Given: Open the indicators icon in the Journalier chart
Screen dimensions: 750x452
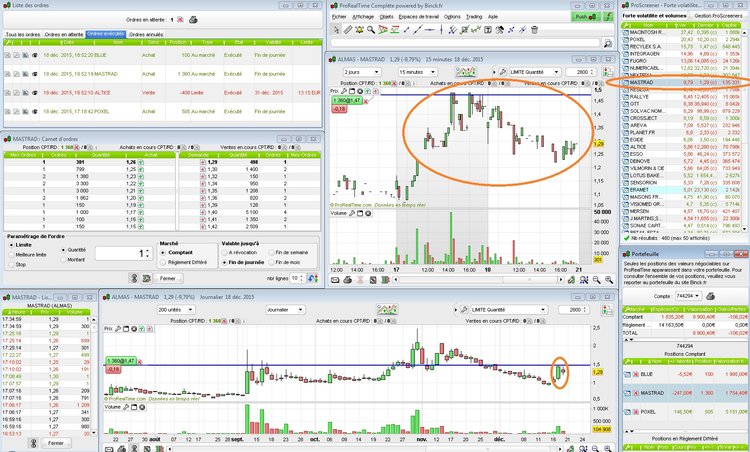Looking at the screenshot, I should pyautogui.click(x=386, y=309).
